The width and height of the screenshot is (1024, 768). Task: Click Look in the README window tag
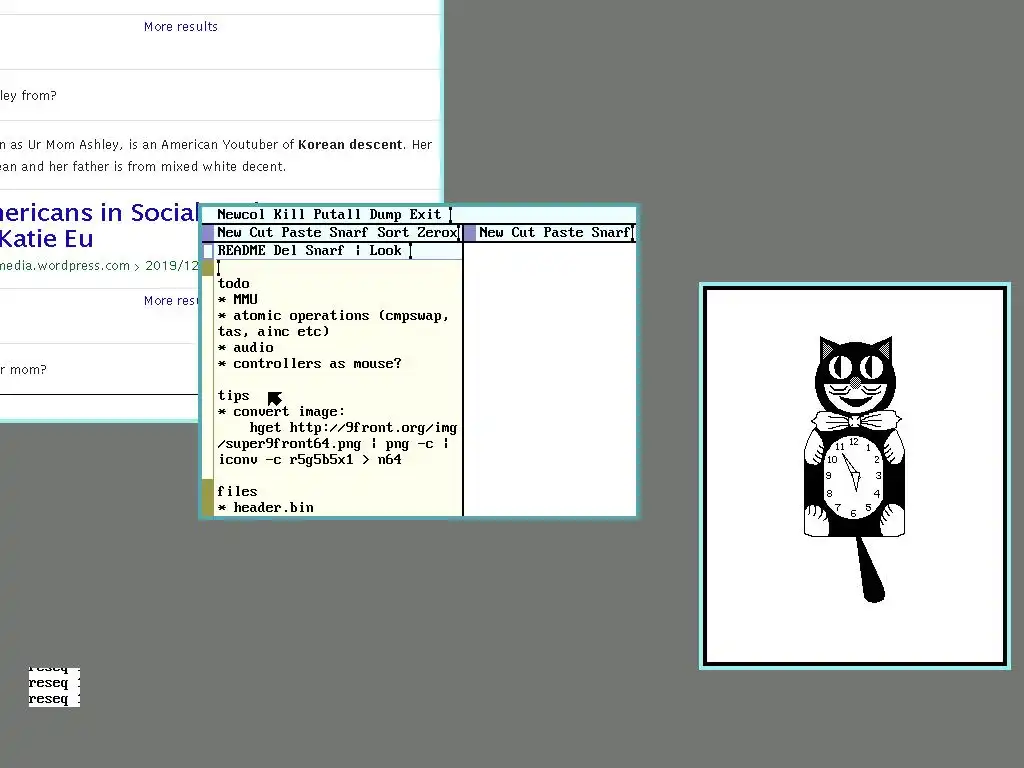385,251
